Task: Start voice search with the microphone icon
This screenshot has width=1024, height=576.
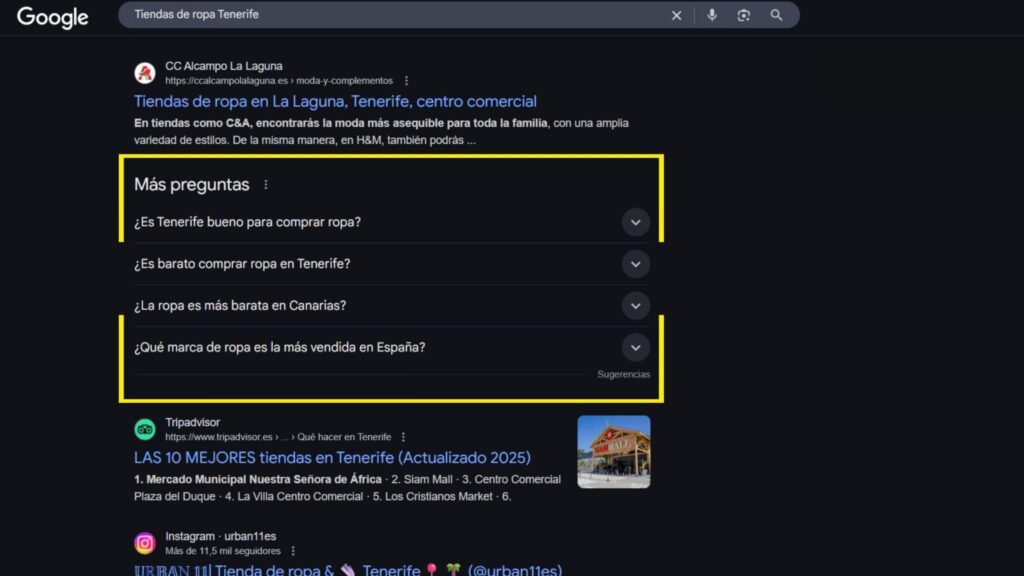Action: (x=712, y=15)
